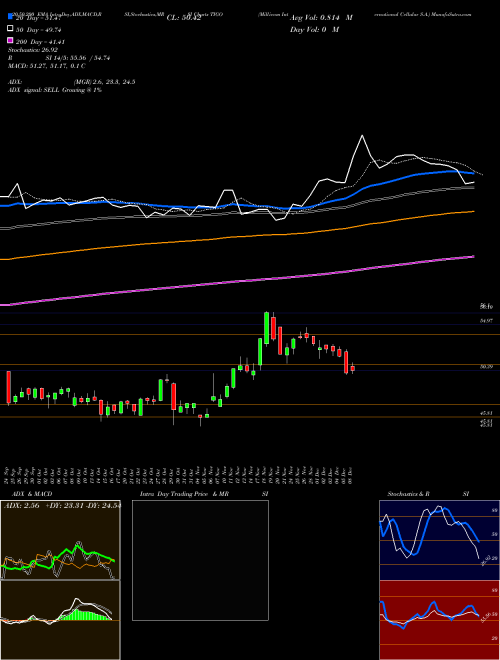Viewport: 500px width, 660px height.
Task: Open the MACD histogram chart thumbnail
Action: (60, 620)
